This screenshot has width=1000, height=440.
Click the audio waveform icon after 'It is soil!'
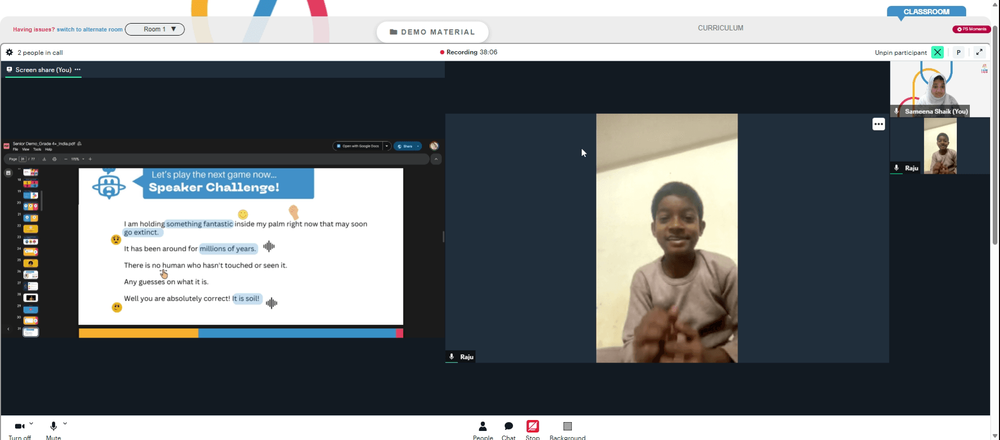[x=271, y=302]
